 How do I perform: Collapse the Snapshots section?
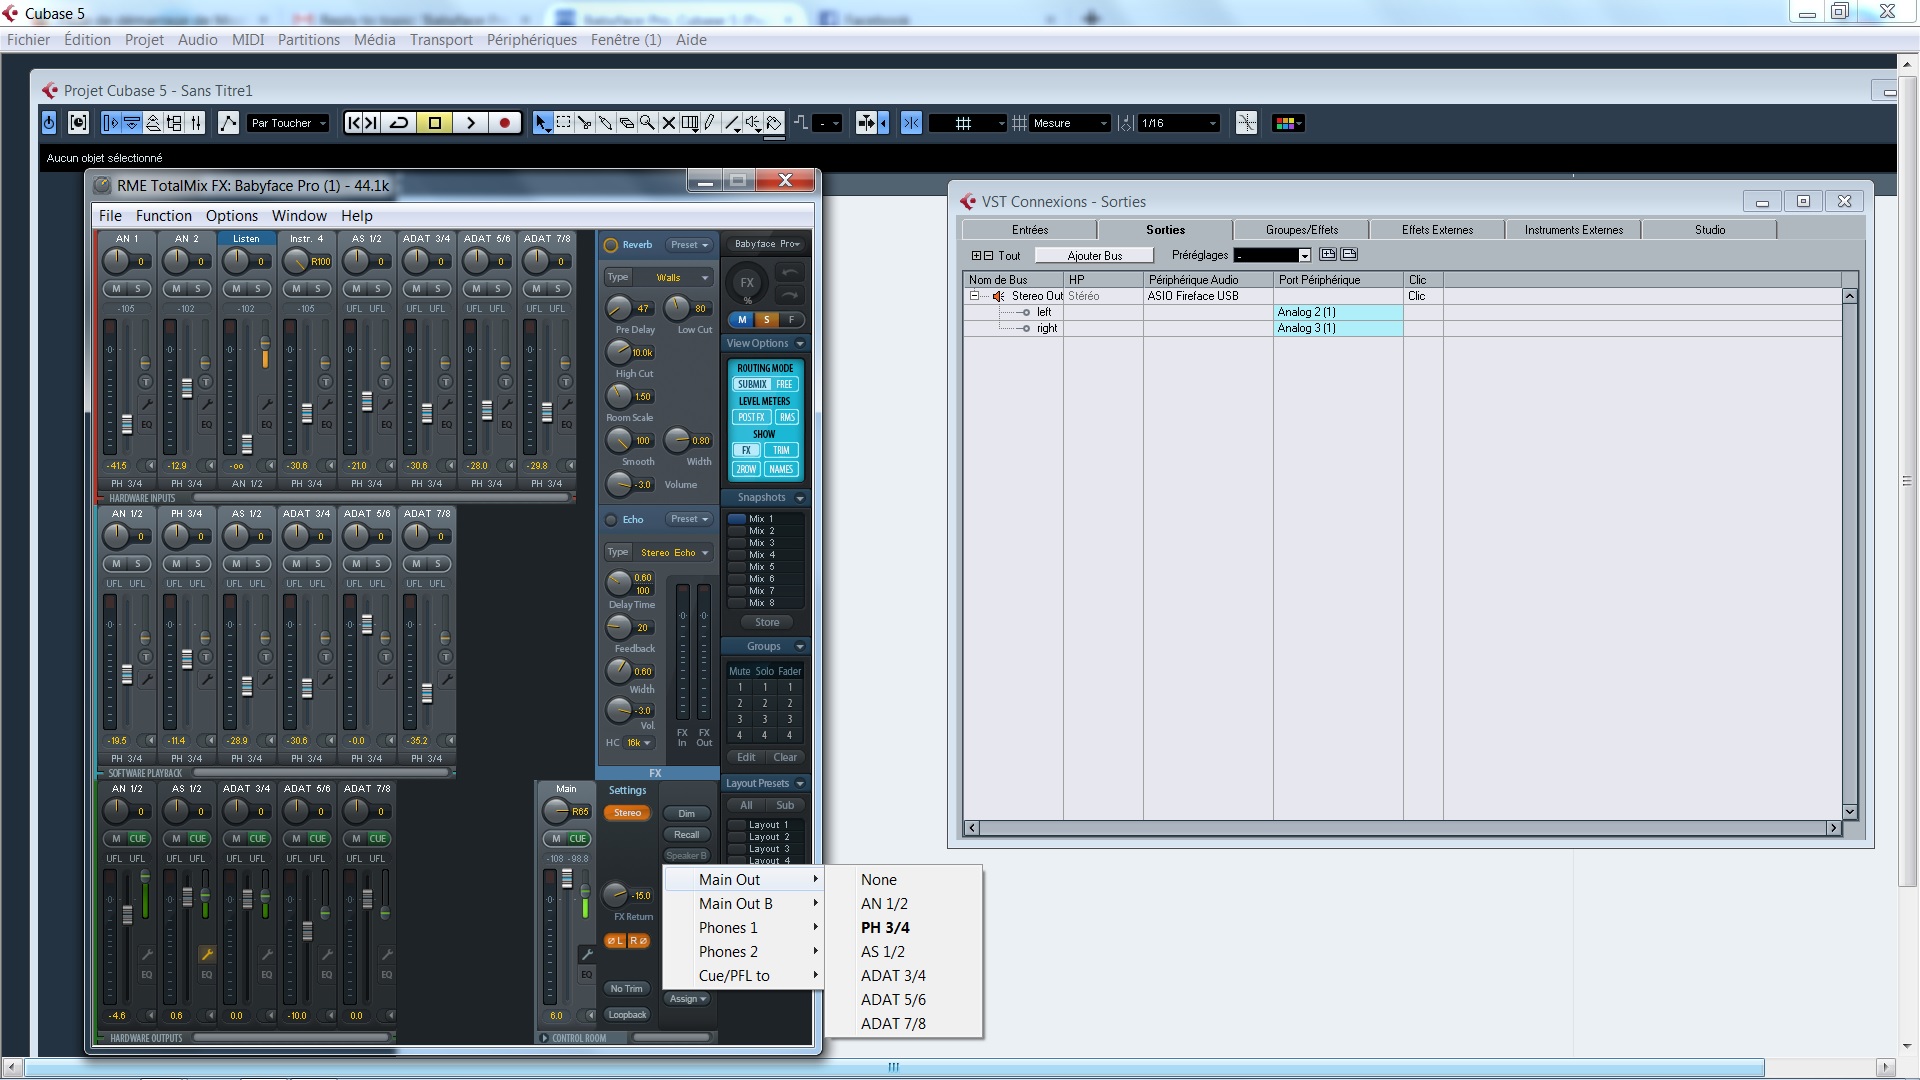click(x=799, y=498)
